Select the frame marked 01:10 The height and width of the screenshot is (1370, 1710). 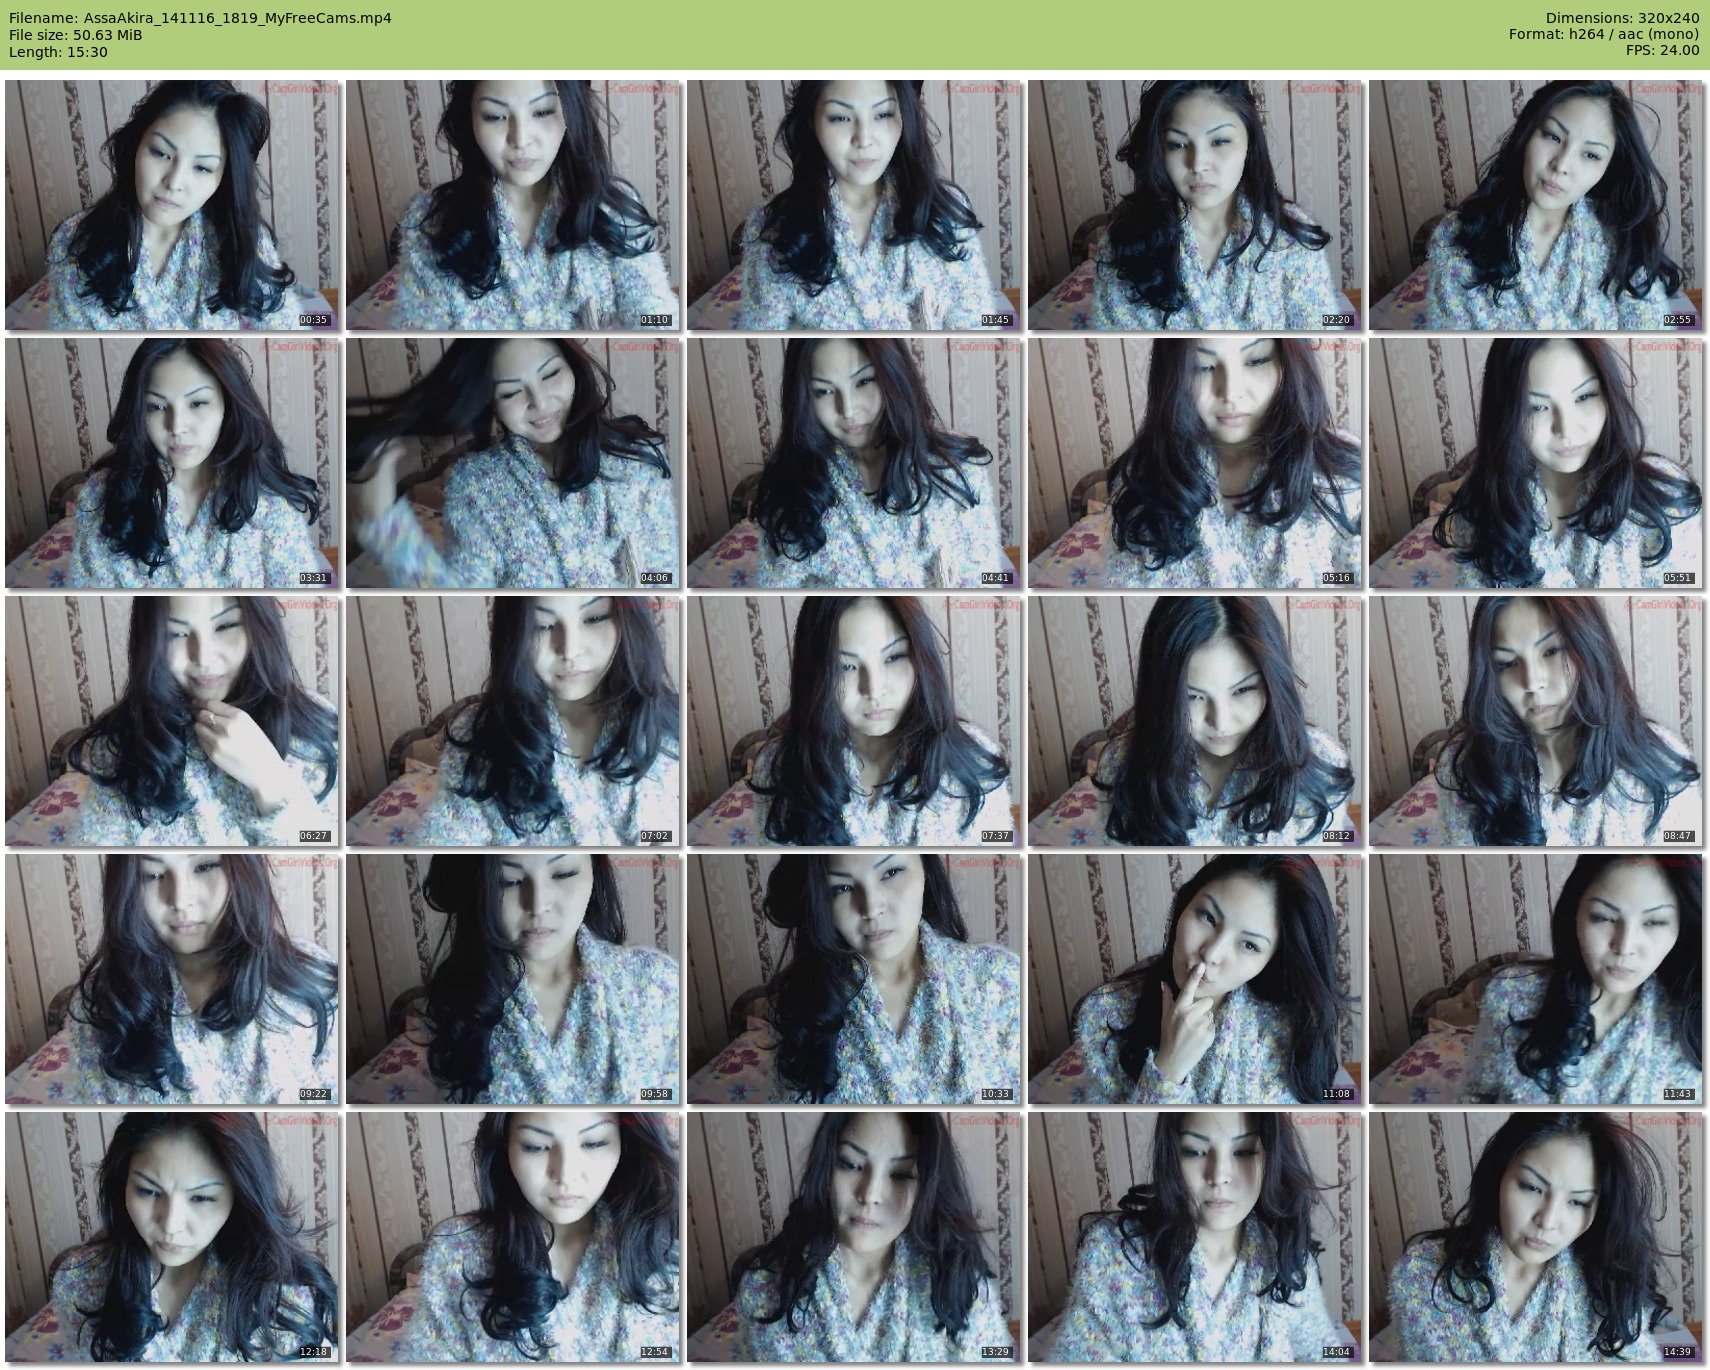coord(512,205)
